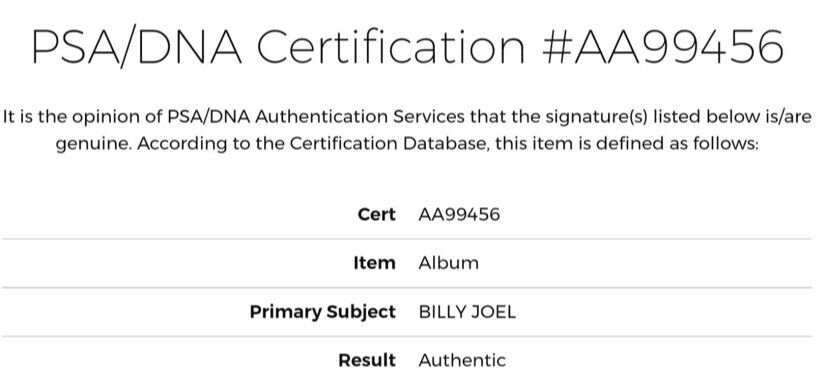
Task: Click the divider line below Primary Subject row
Action: (407, 336)
